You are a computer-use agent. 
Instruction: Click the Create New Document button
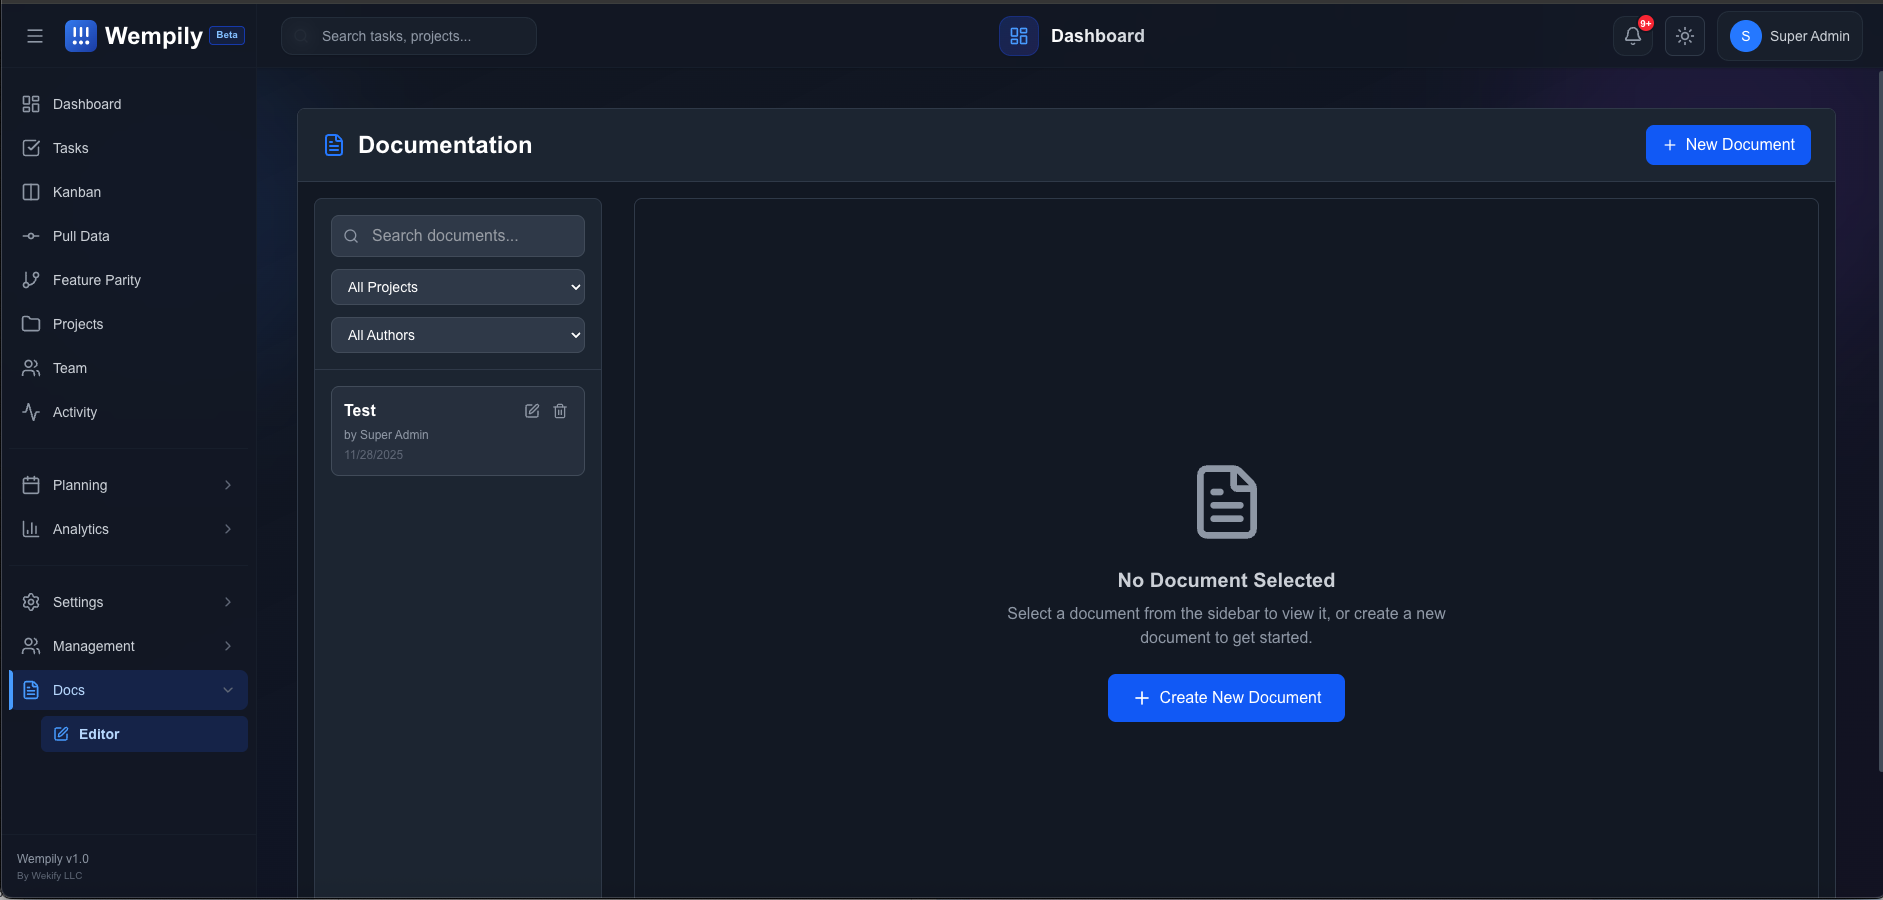coord(1225,697)
